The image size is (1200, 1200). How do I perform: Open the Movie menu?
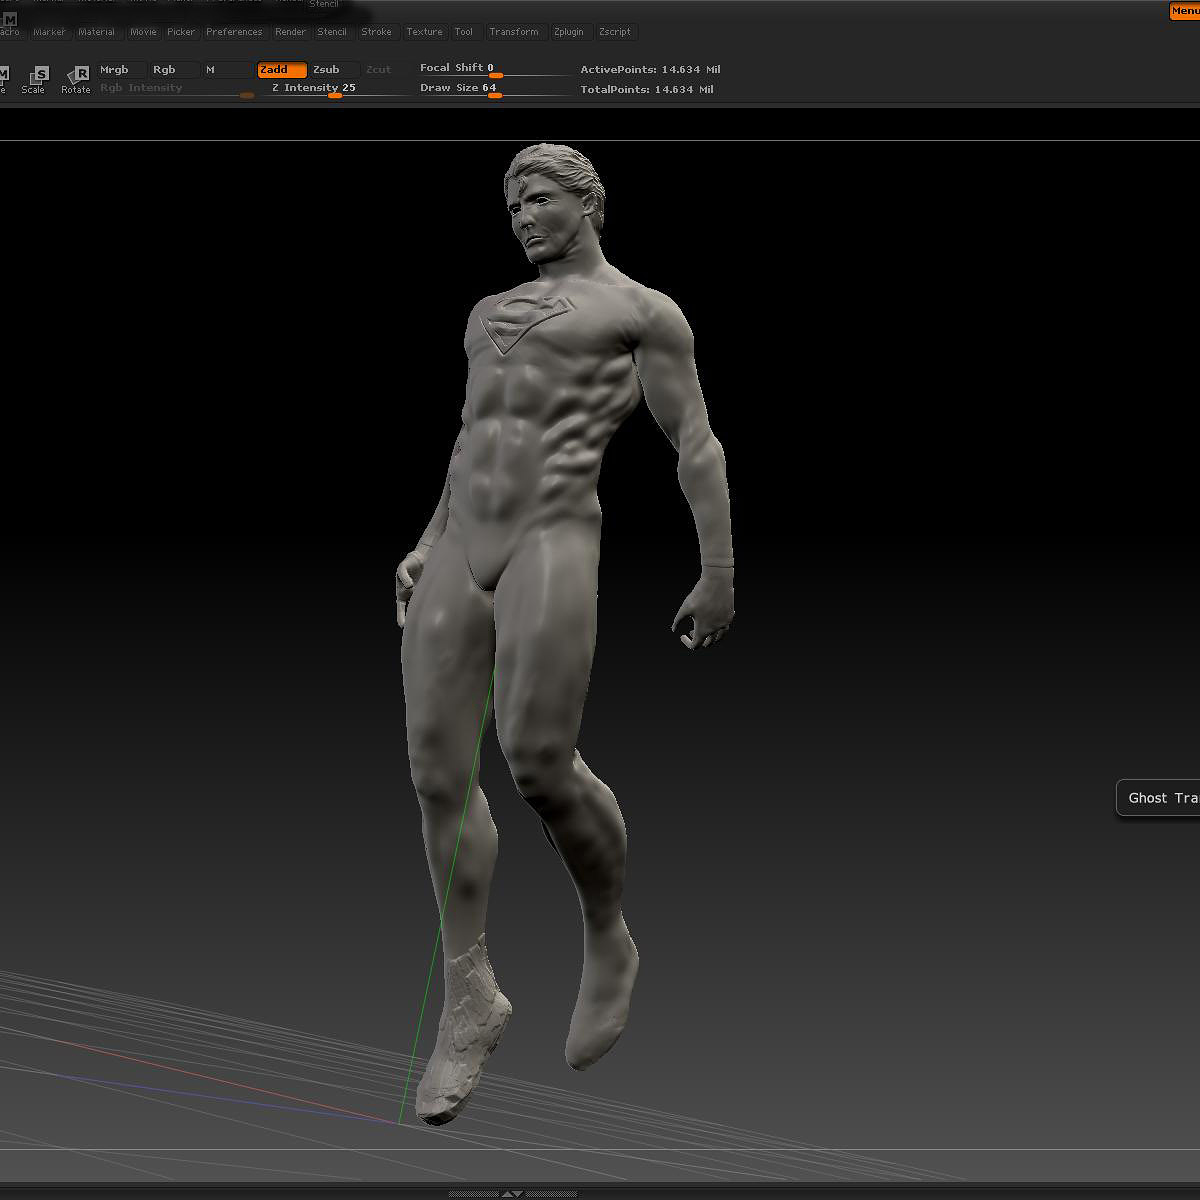(143, 32)
